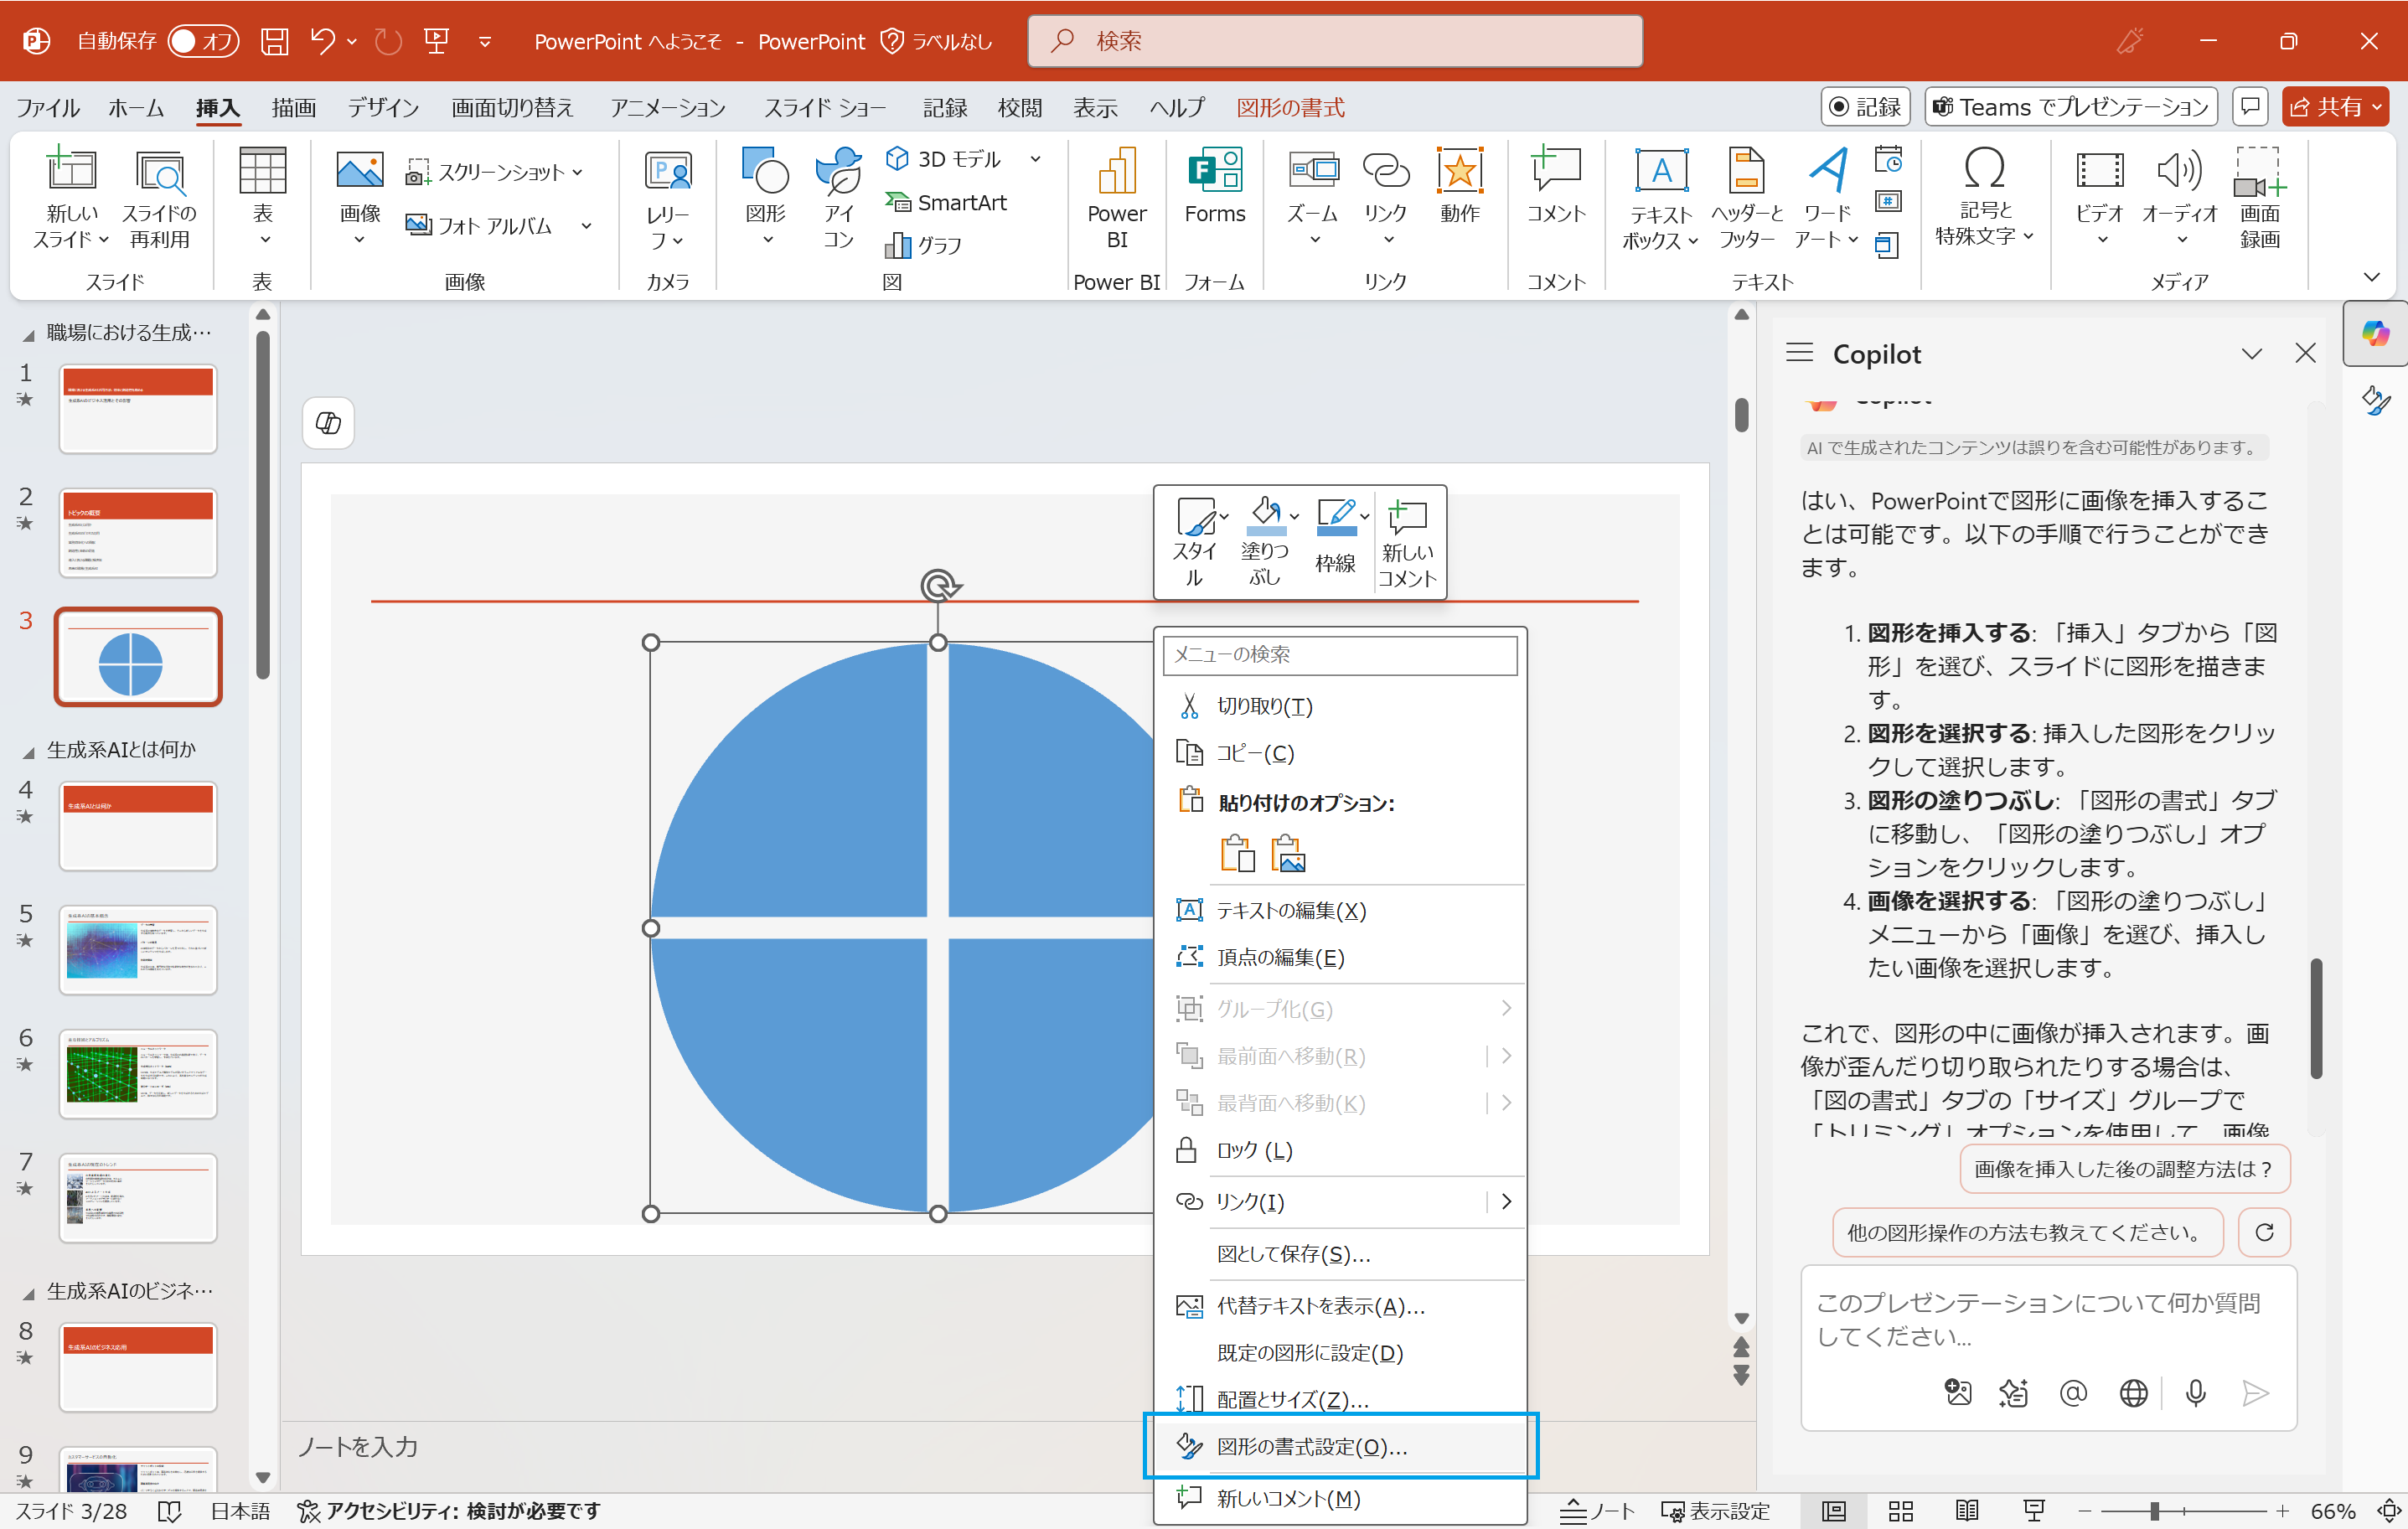Screen dimensions: 2408x1529
Task: Switch to the デザイン ribbon tab
Action: (x=383, y=107)
